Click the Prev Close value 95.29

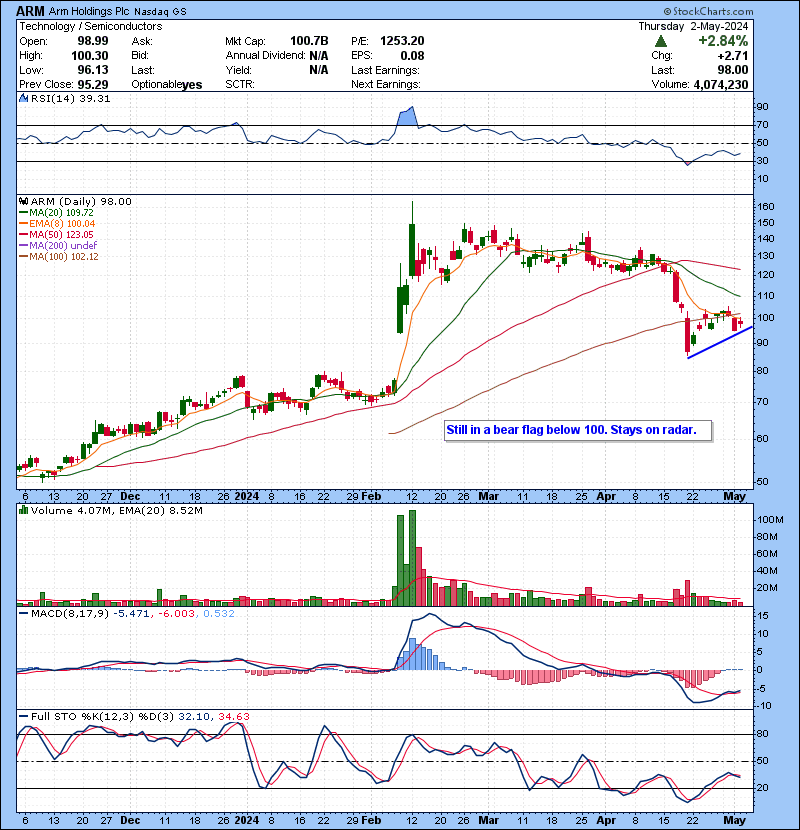(93, 84)
